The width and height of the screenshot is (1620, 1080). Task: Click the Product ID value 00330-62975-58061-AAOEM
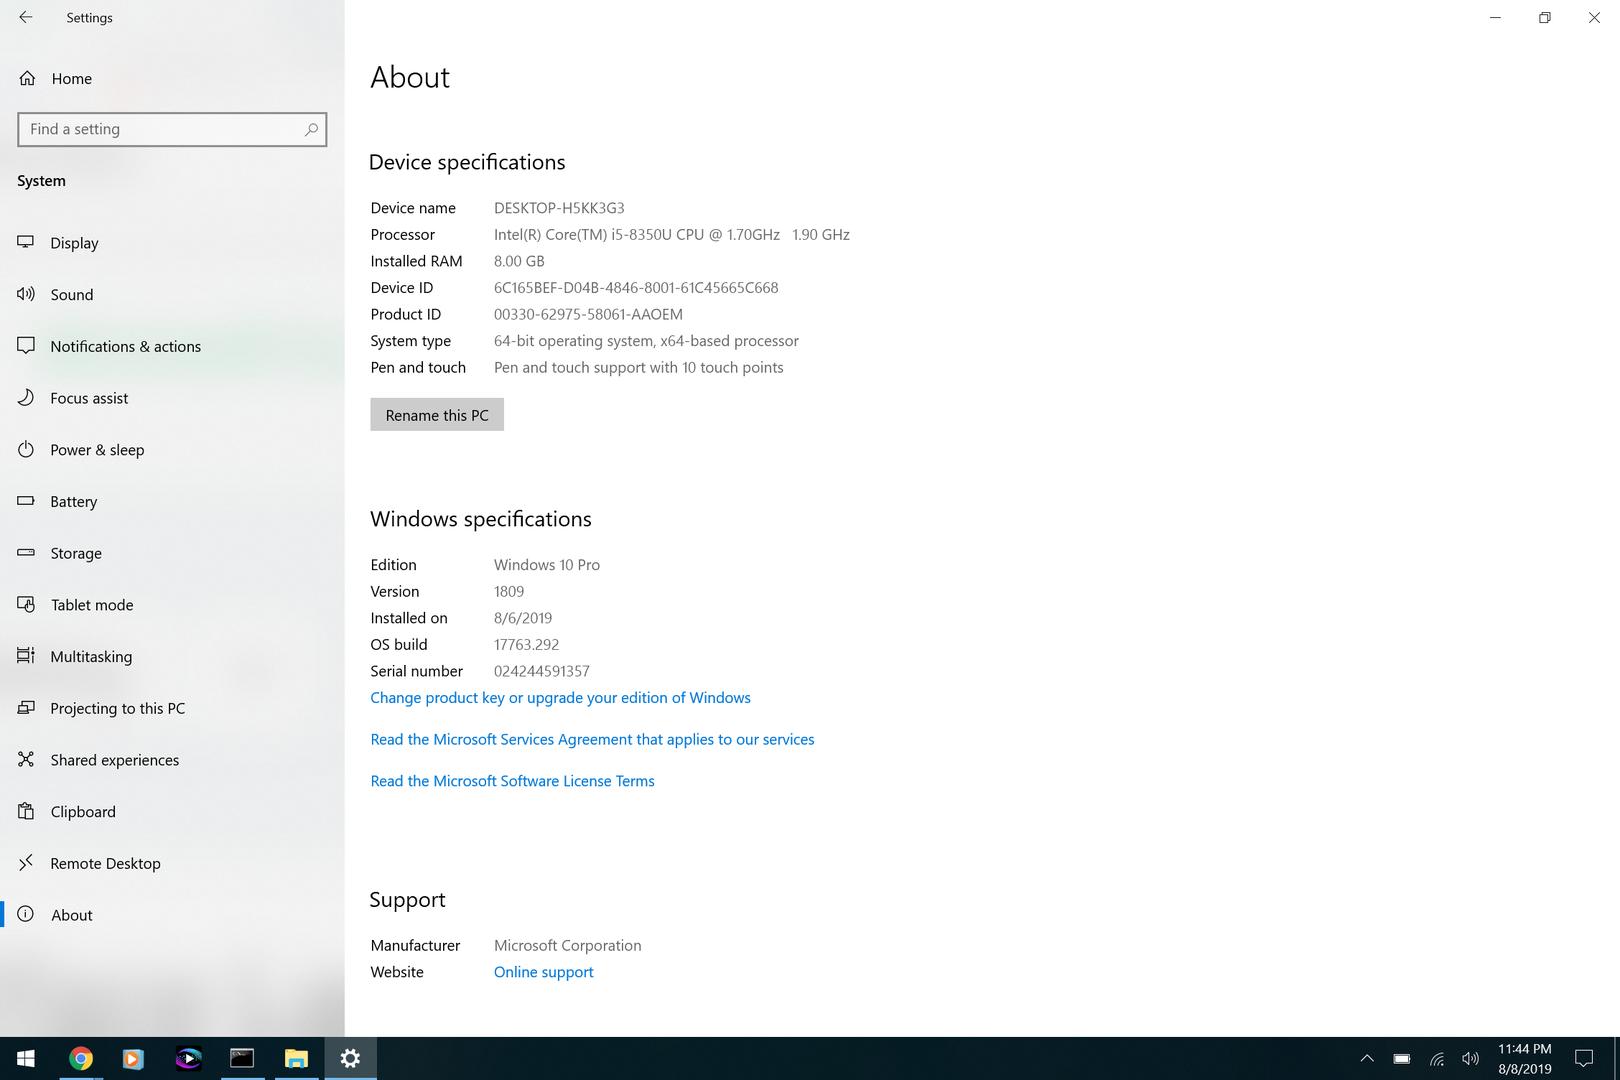click(x=588, y=314)
